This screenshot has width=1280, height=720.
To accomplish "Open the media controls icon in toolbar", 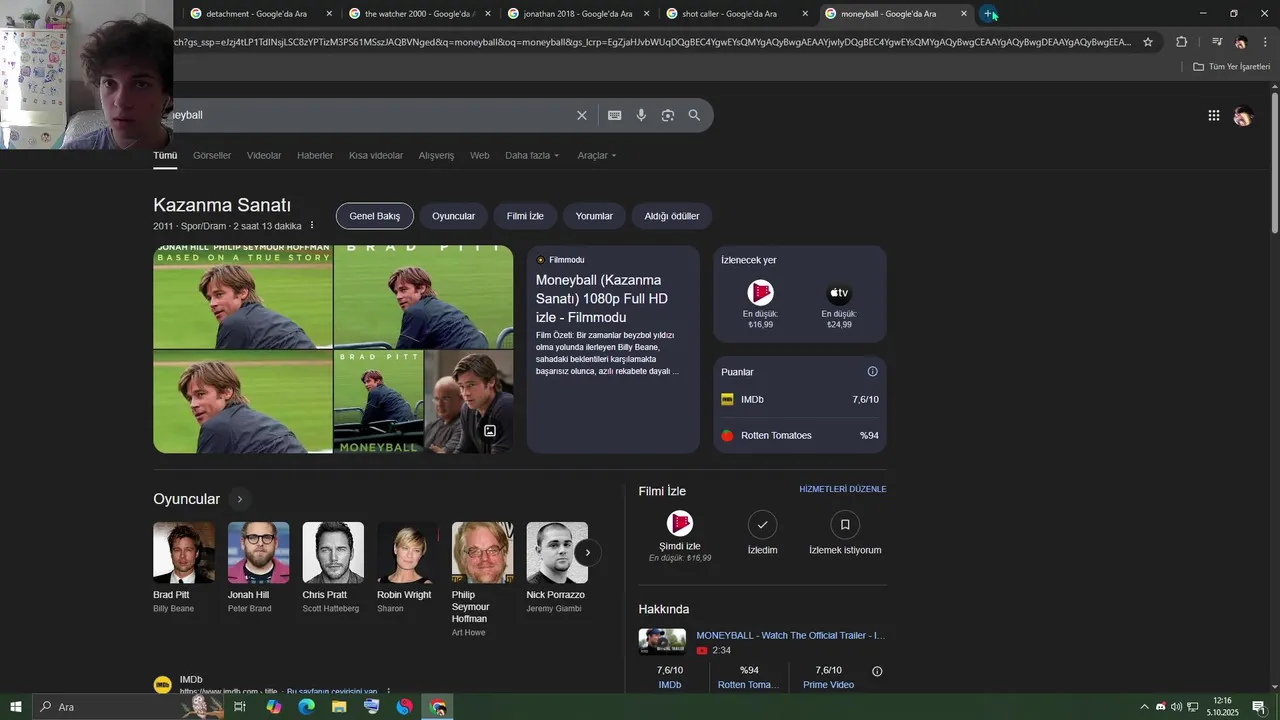I will (x=1217, y=42).
